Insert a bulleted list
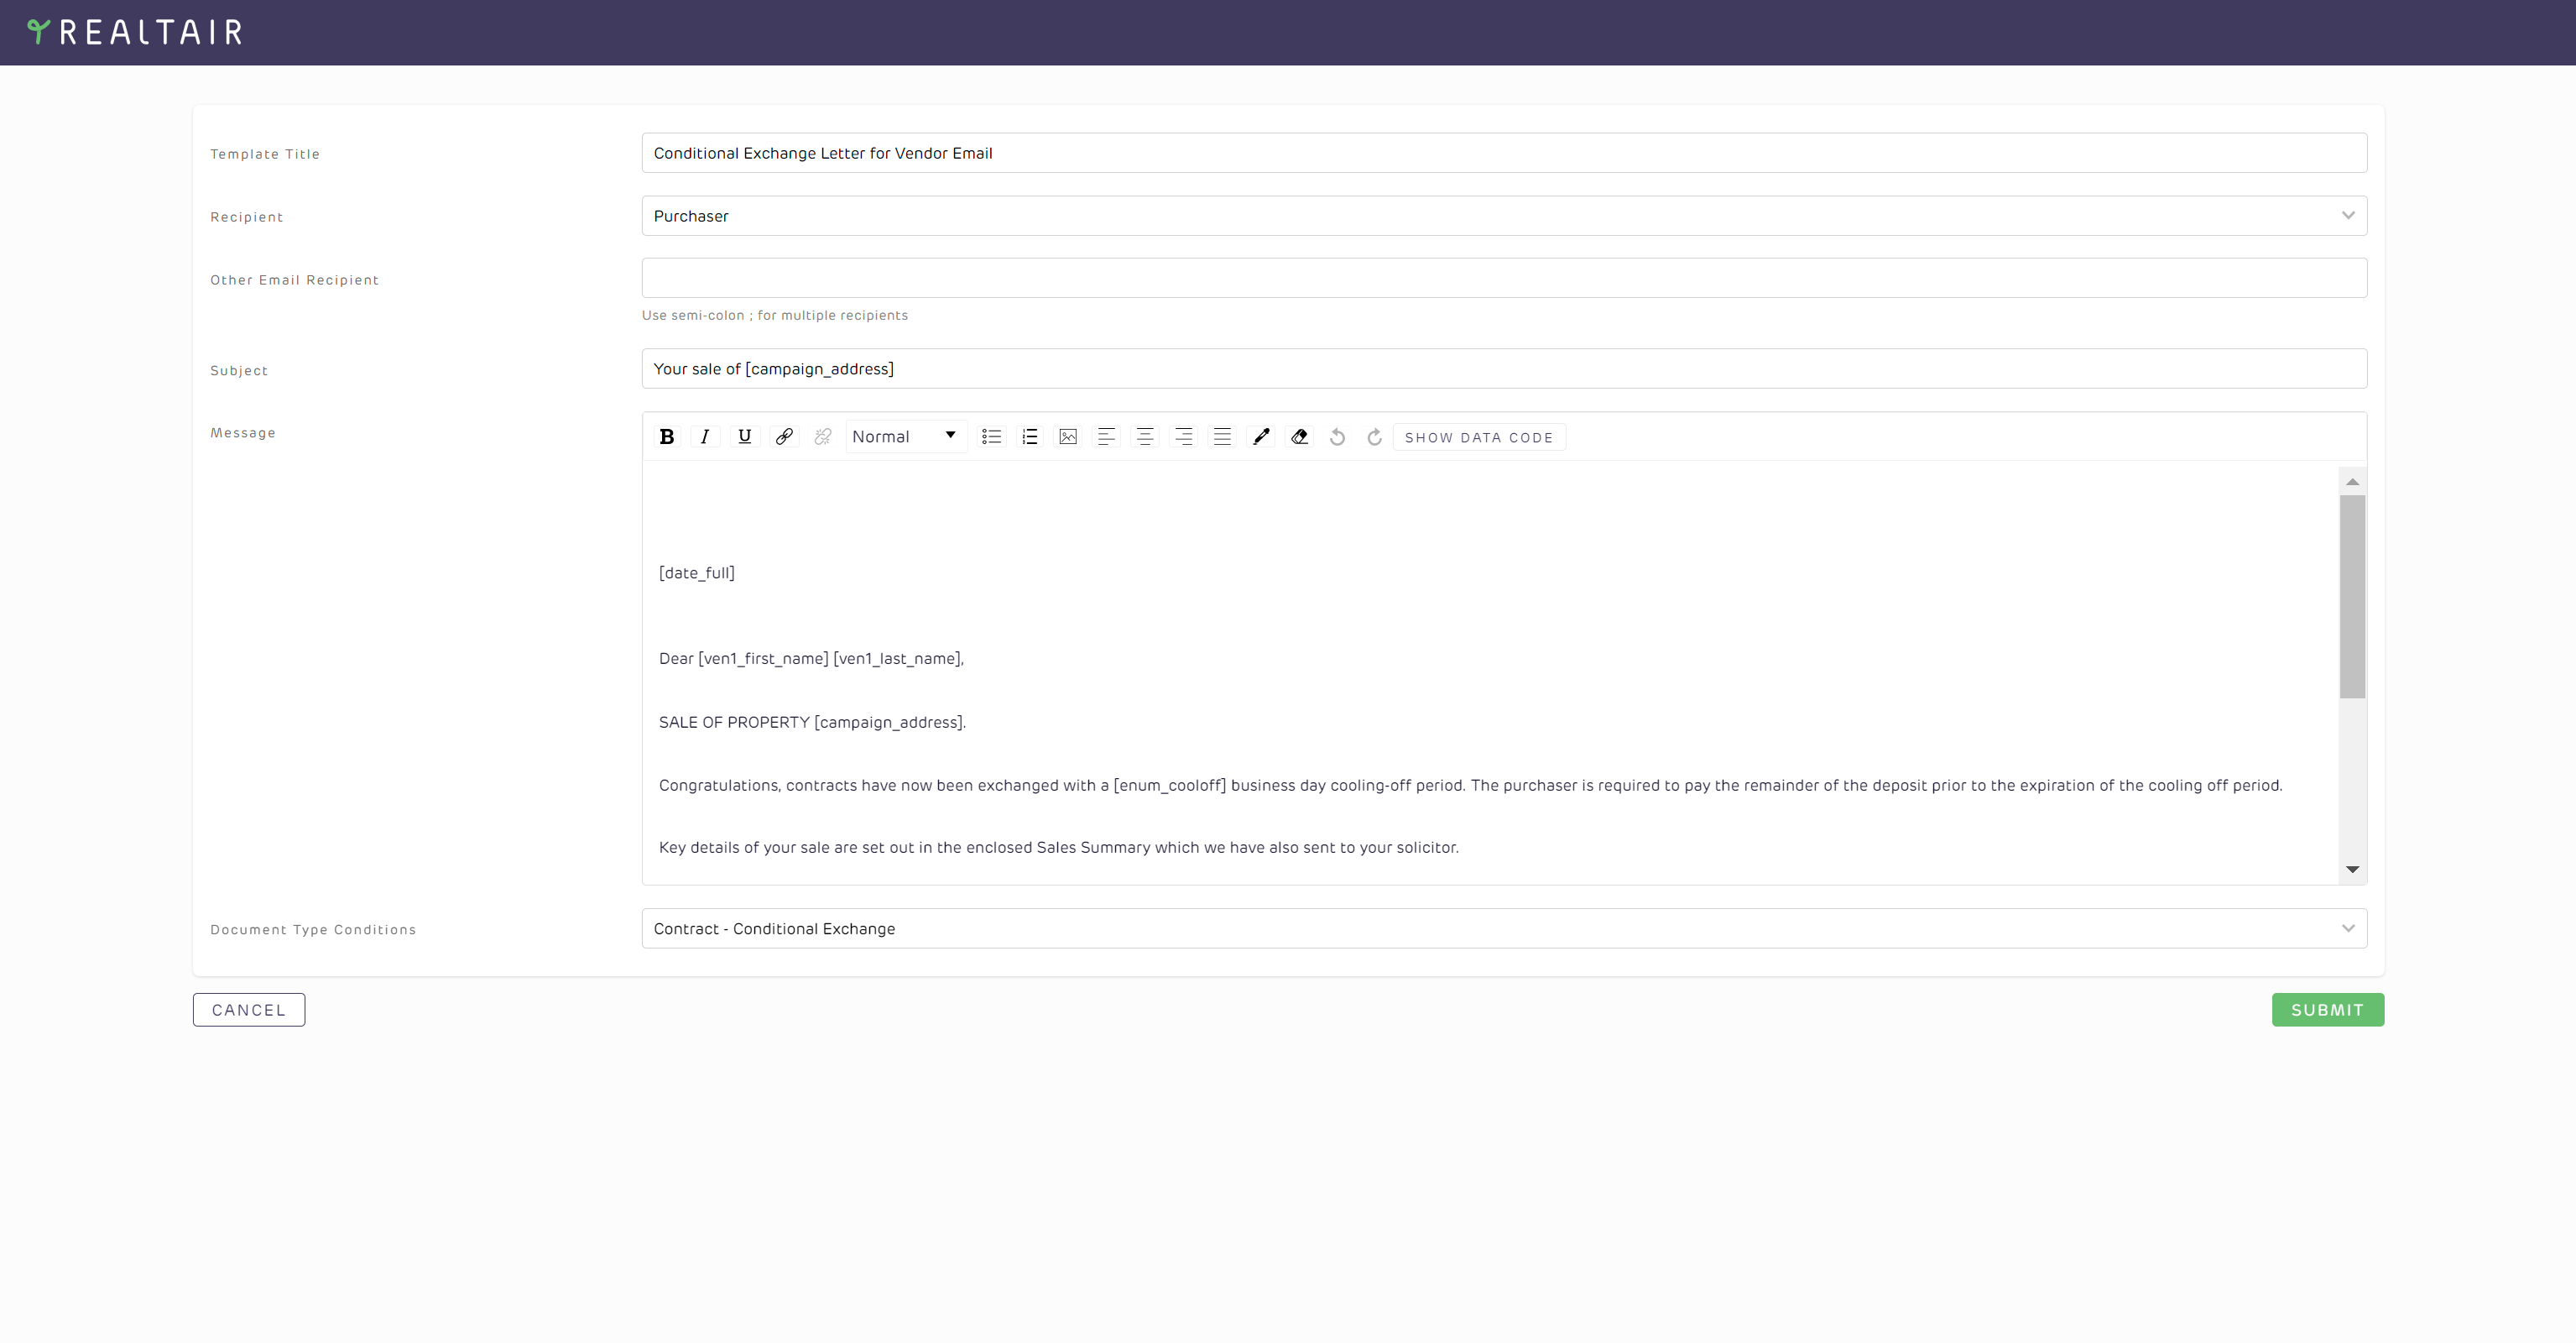The height and width of the screenshot is (1343, 2576). tap(991, 436)
